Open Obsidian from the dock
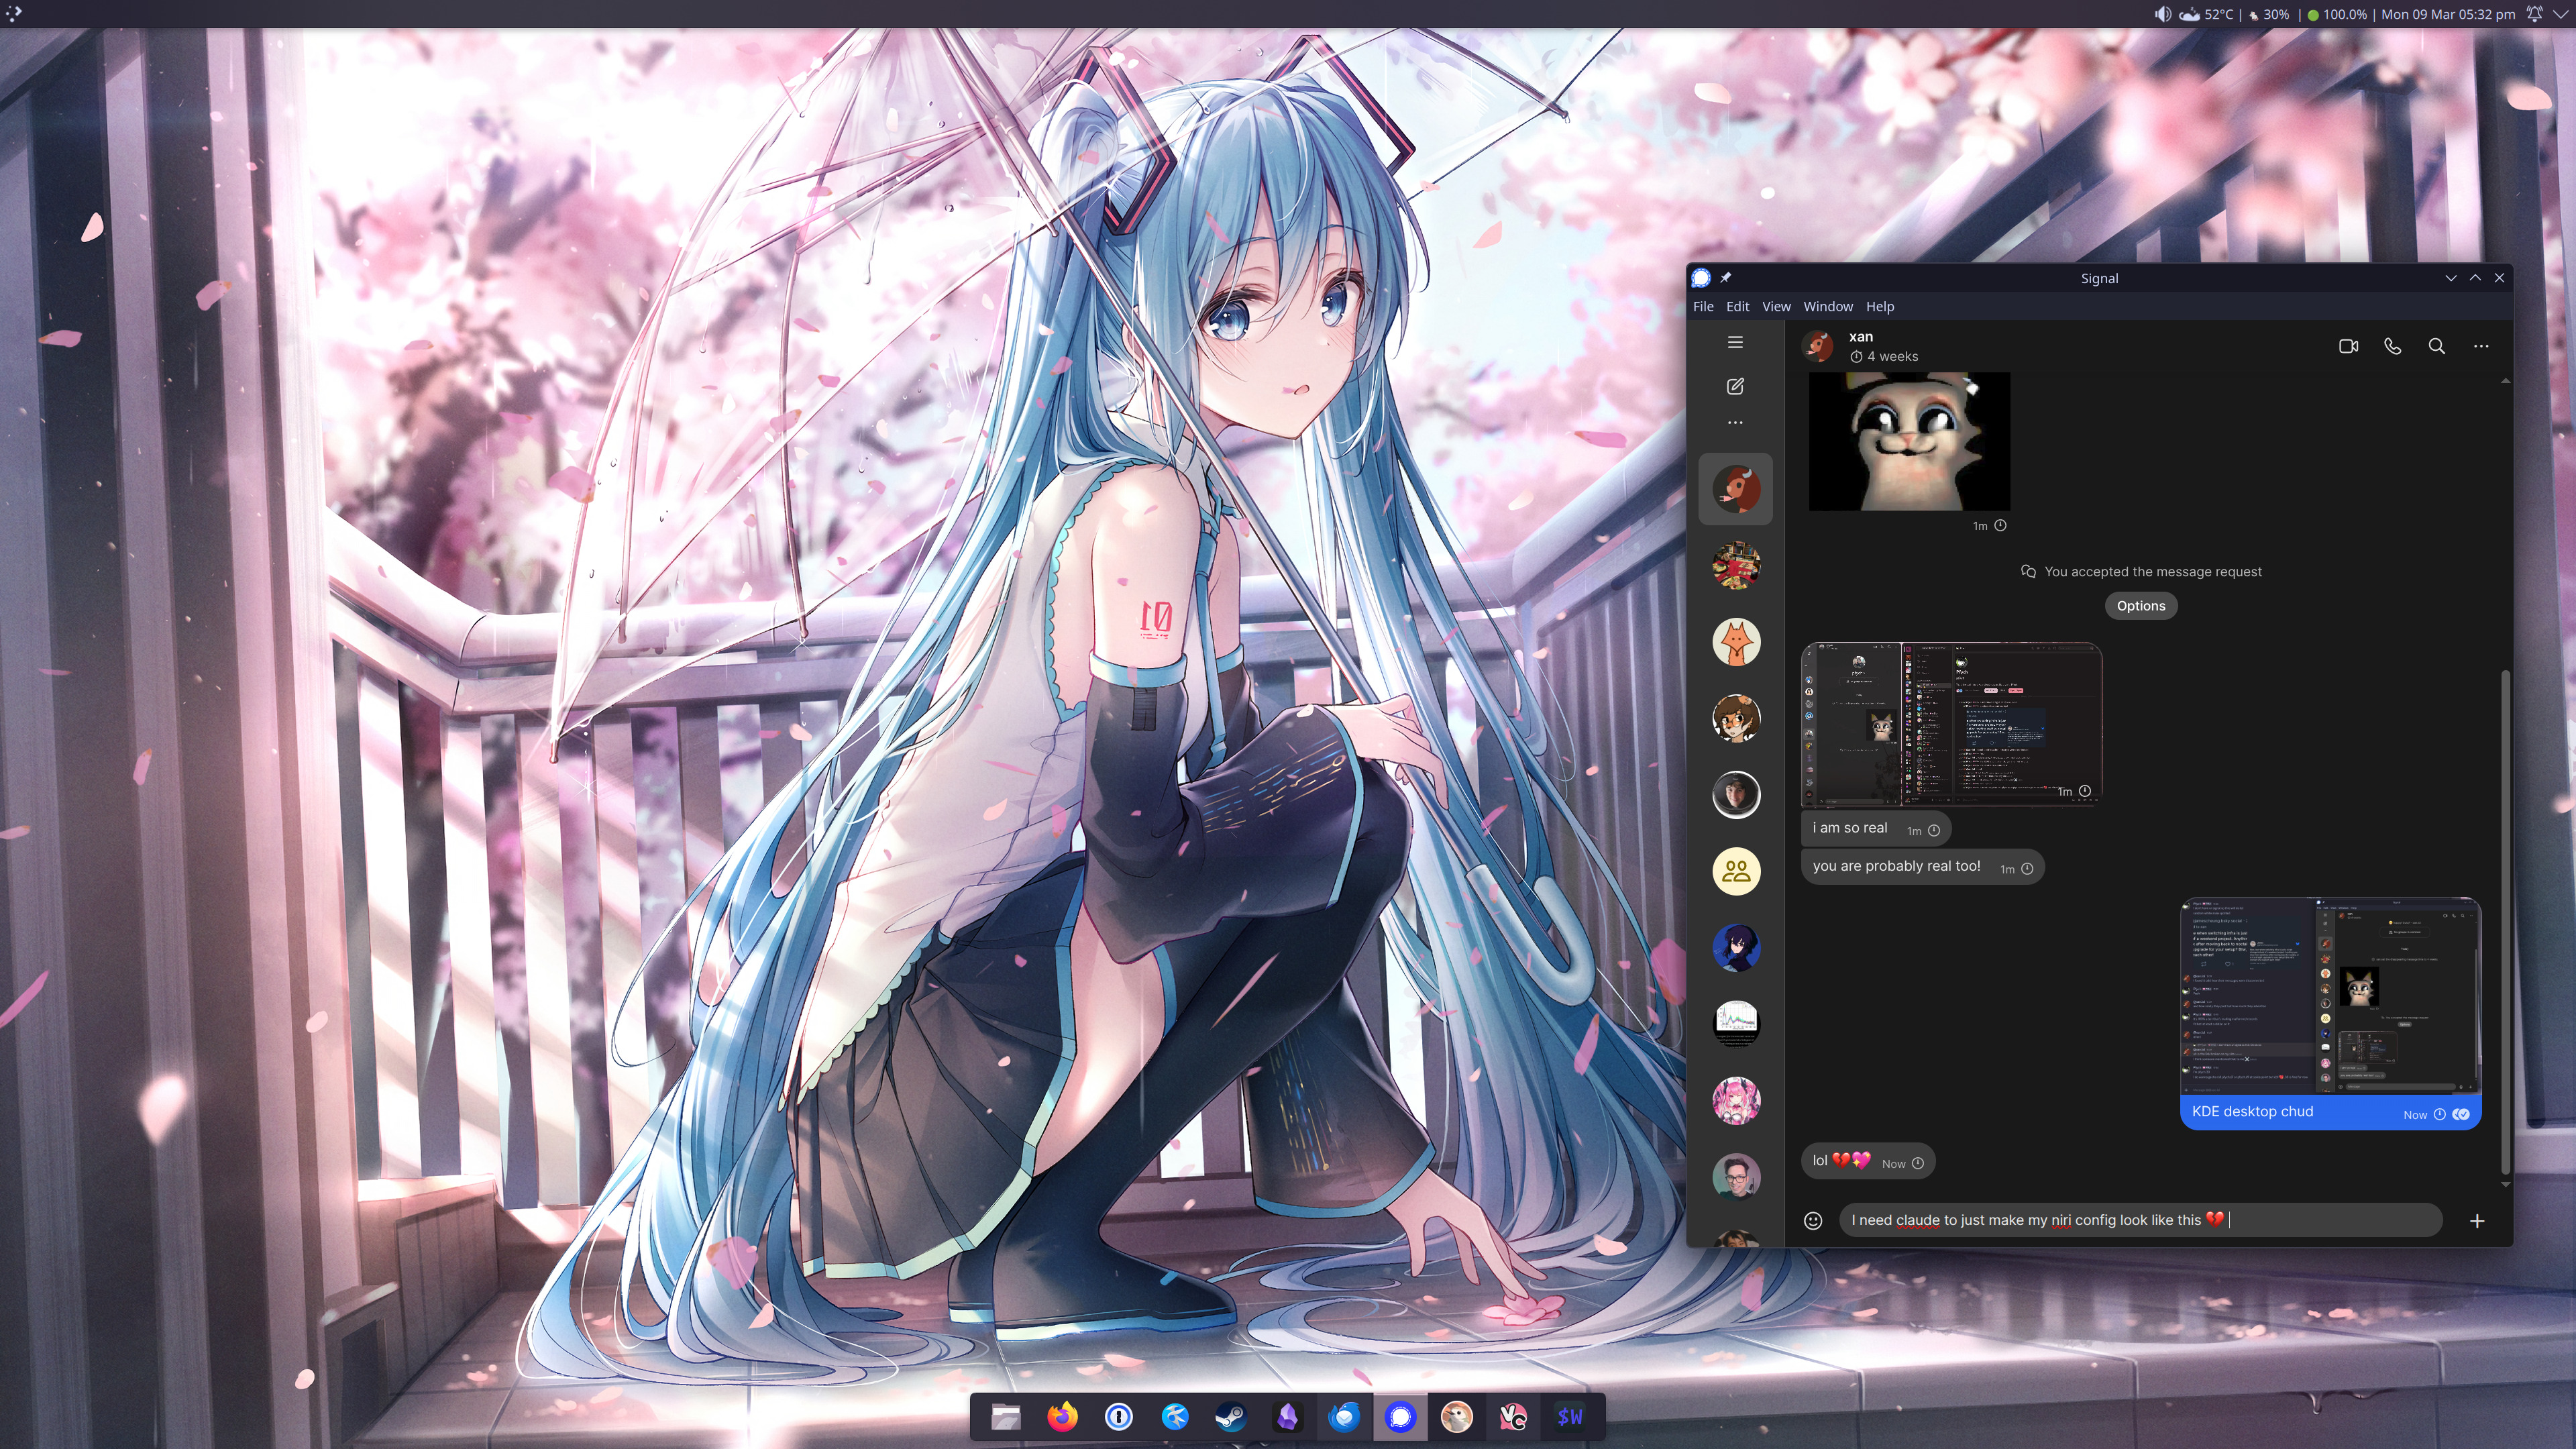 (1287, 1416)
